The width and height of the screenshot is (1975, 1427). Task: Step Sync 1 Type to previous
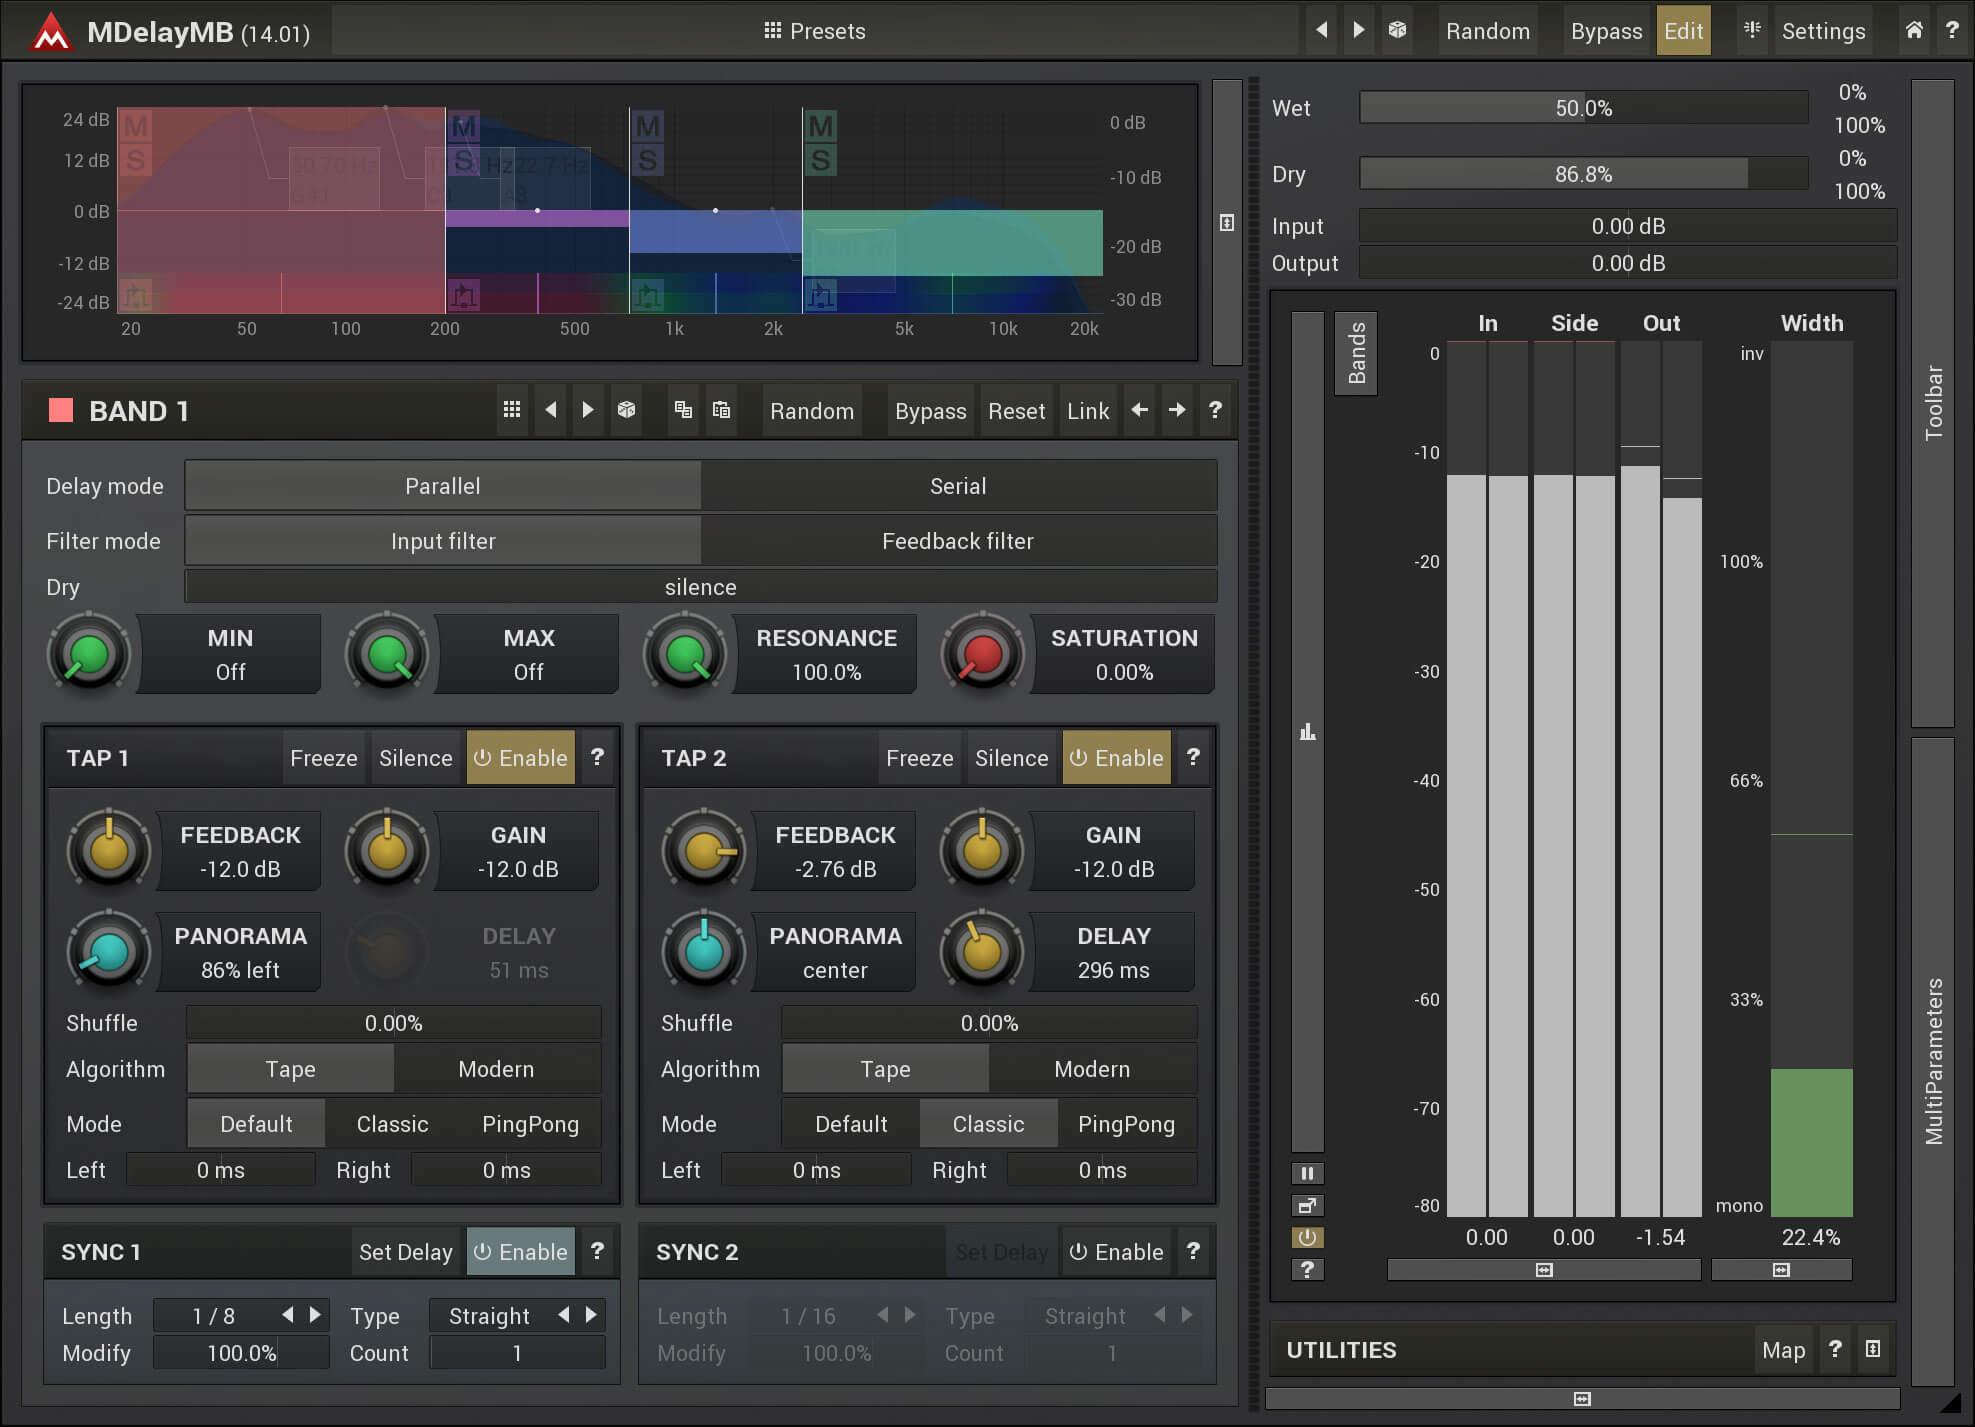coord(564,1315)
